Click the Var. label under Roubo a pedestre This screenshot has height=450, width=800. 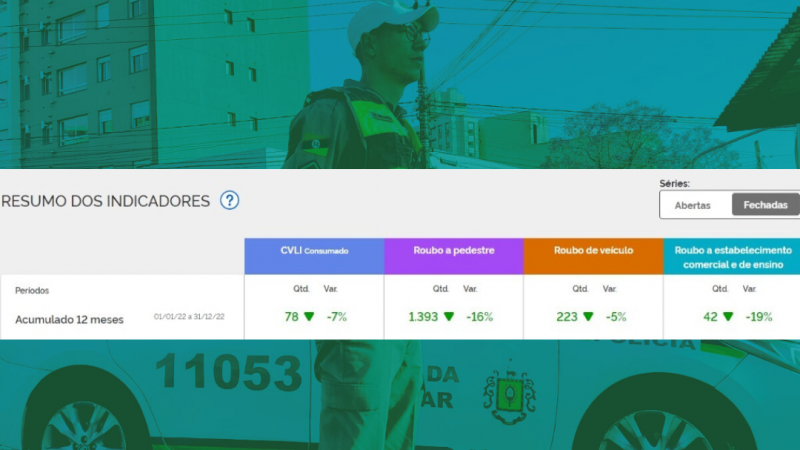[x=470, y=289]
